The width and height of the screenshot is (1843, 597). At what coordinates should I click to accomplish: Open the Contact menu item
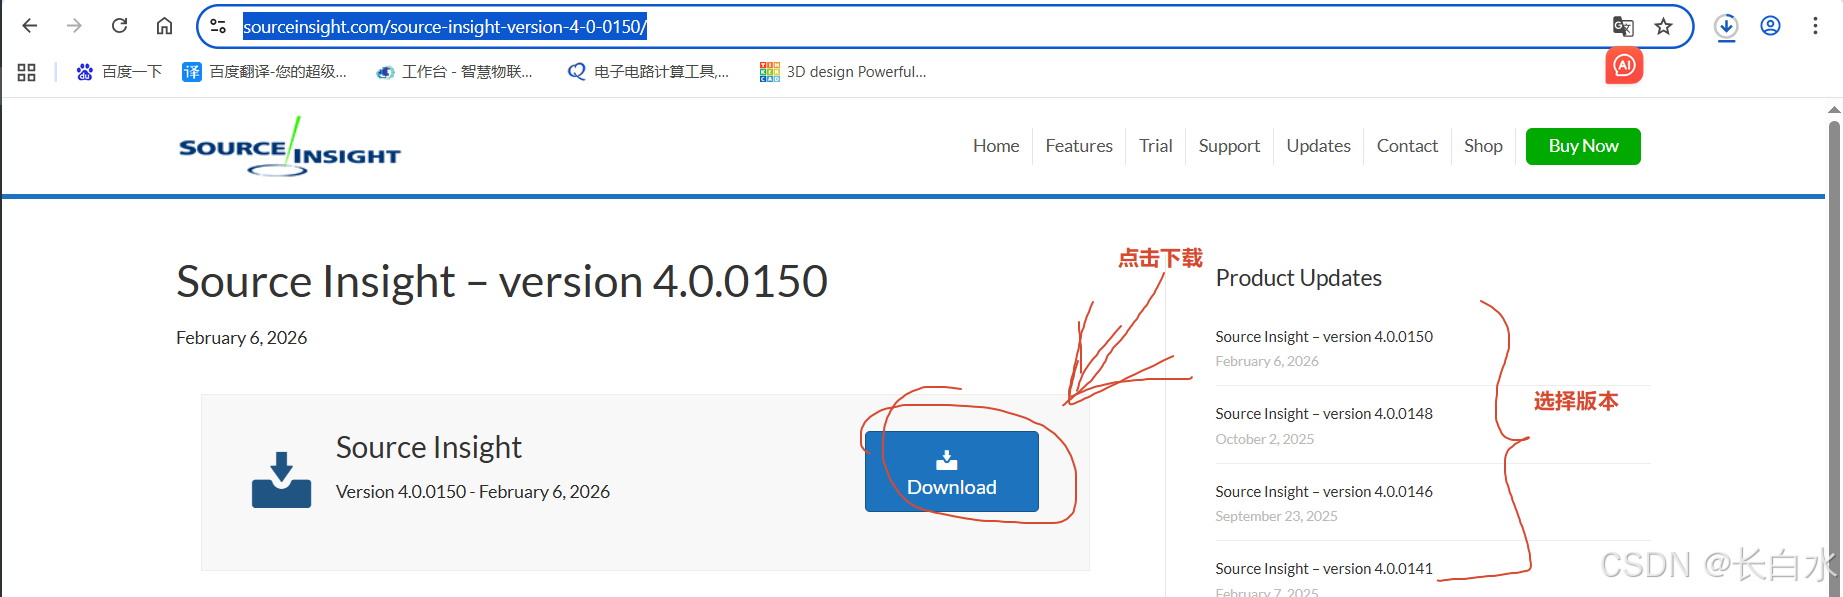tap(1407, 146)
